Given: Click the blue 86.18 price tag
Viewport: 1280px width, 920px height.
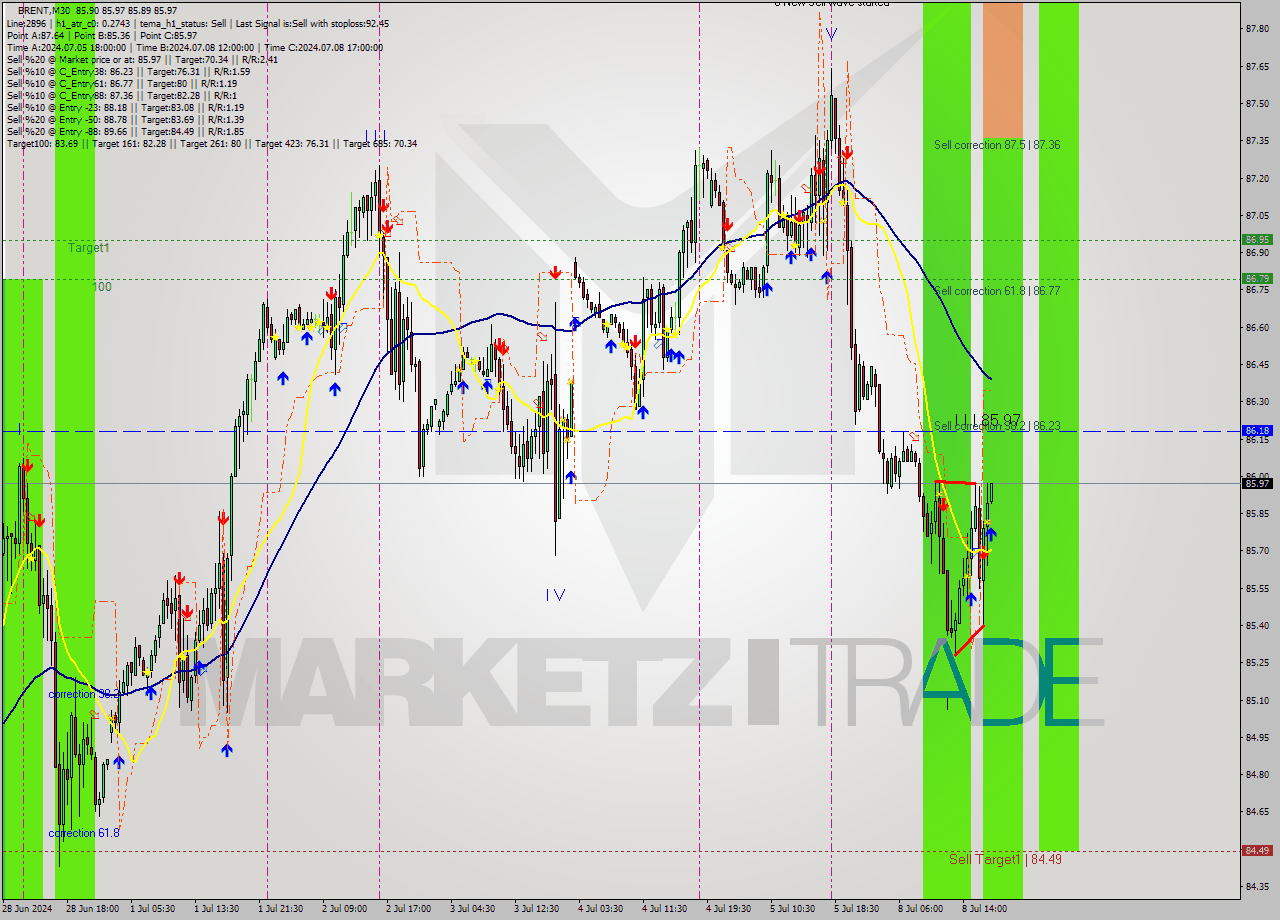Looking at the screenshot, I should point(1257,431).
